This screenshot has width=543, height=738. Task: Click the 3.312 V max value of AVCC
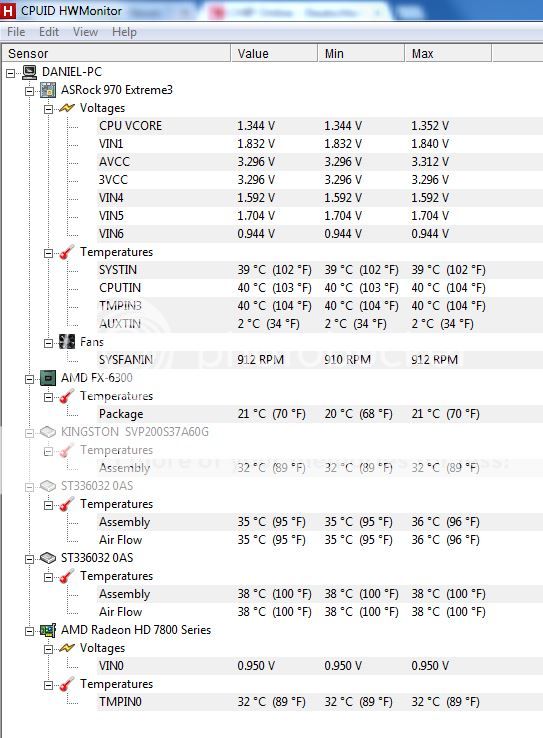[x=430, y=162]
